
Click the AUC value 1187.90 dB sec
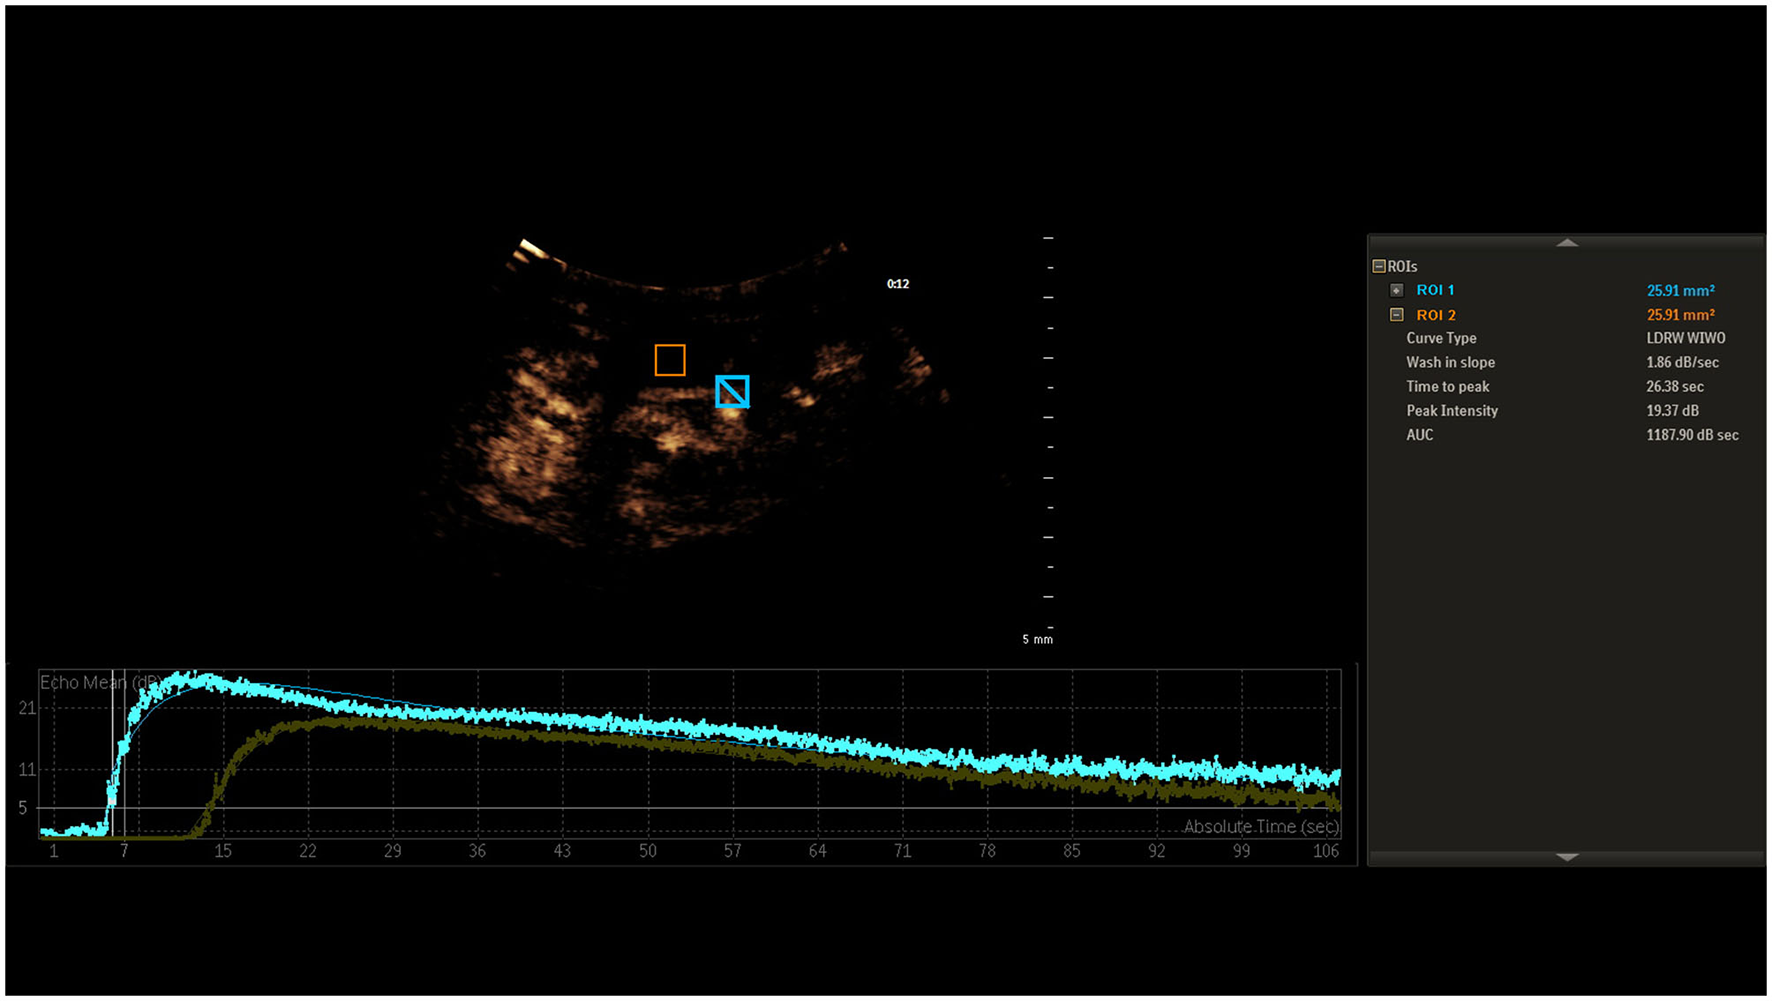[1692, 435]
